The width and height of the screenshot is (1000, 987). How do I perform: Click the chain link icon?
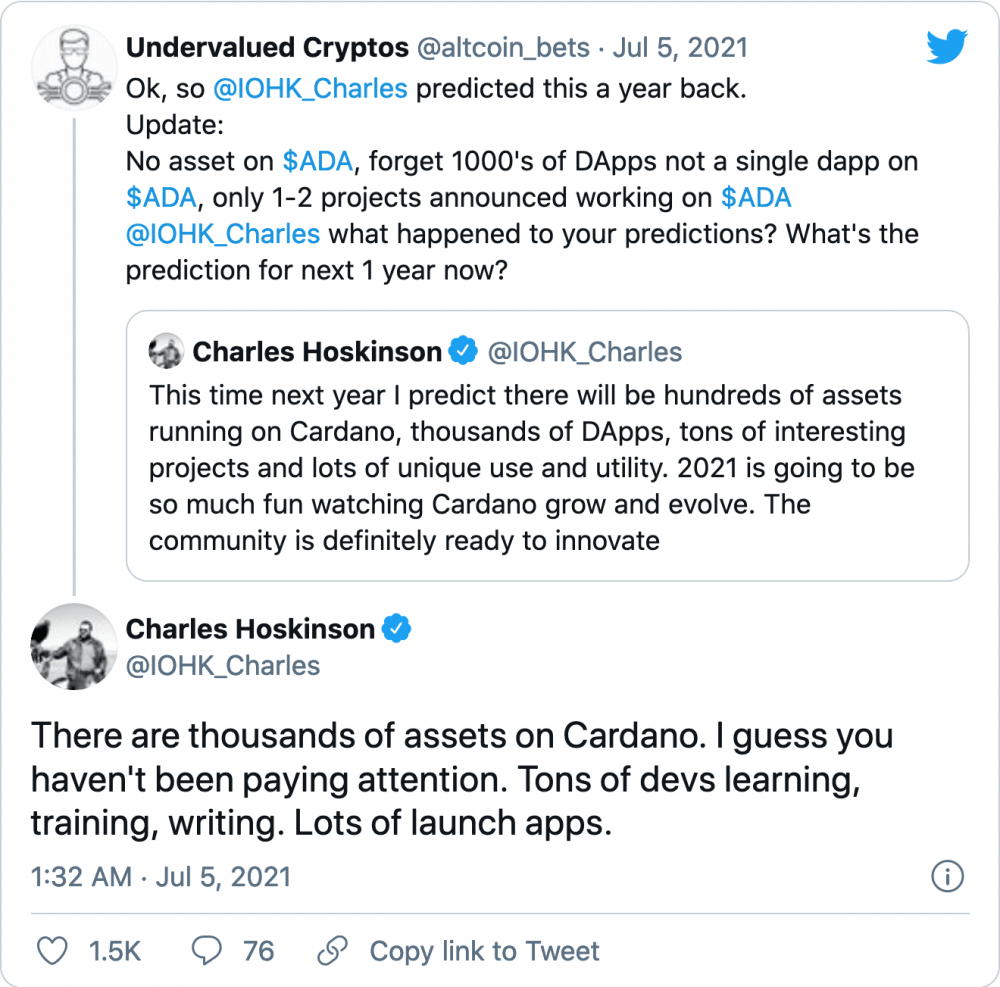point(332,951)
